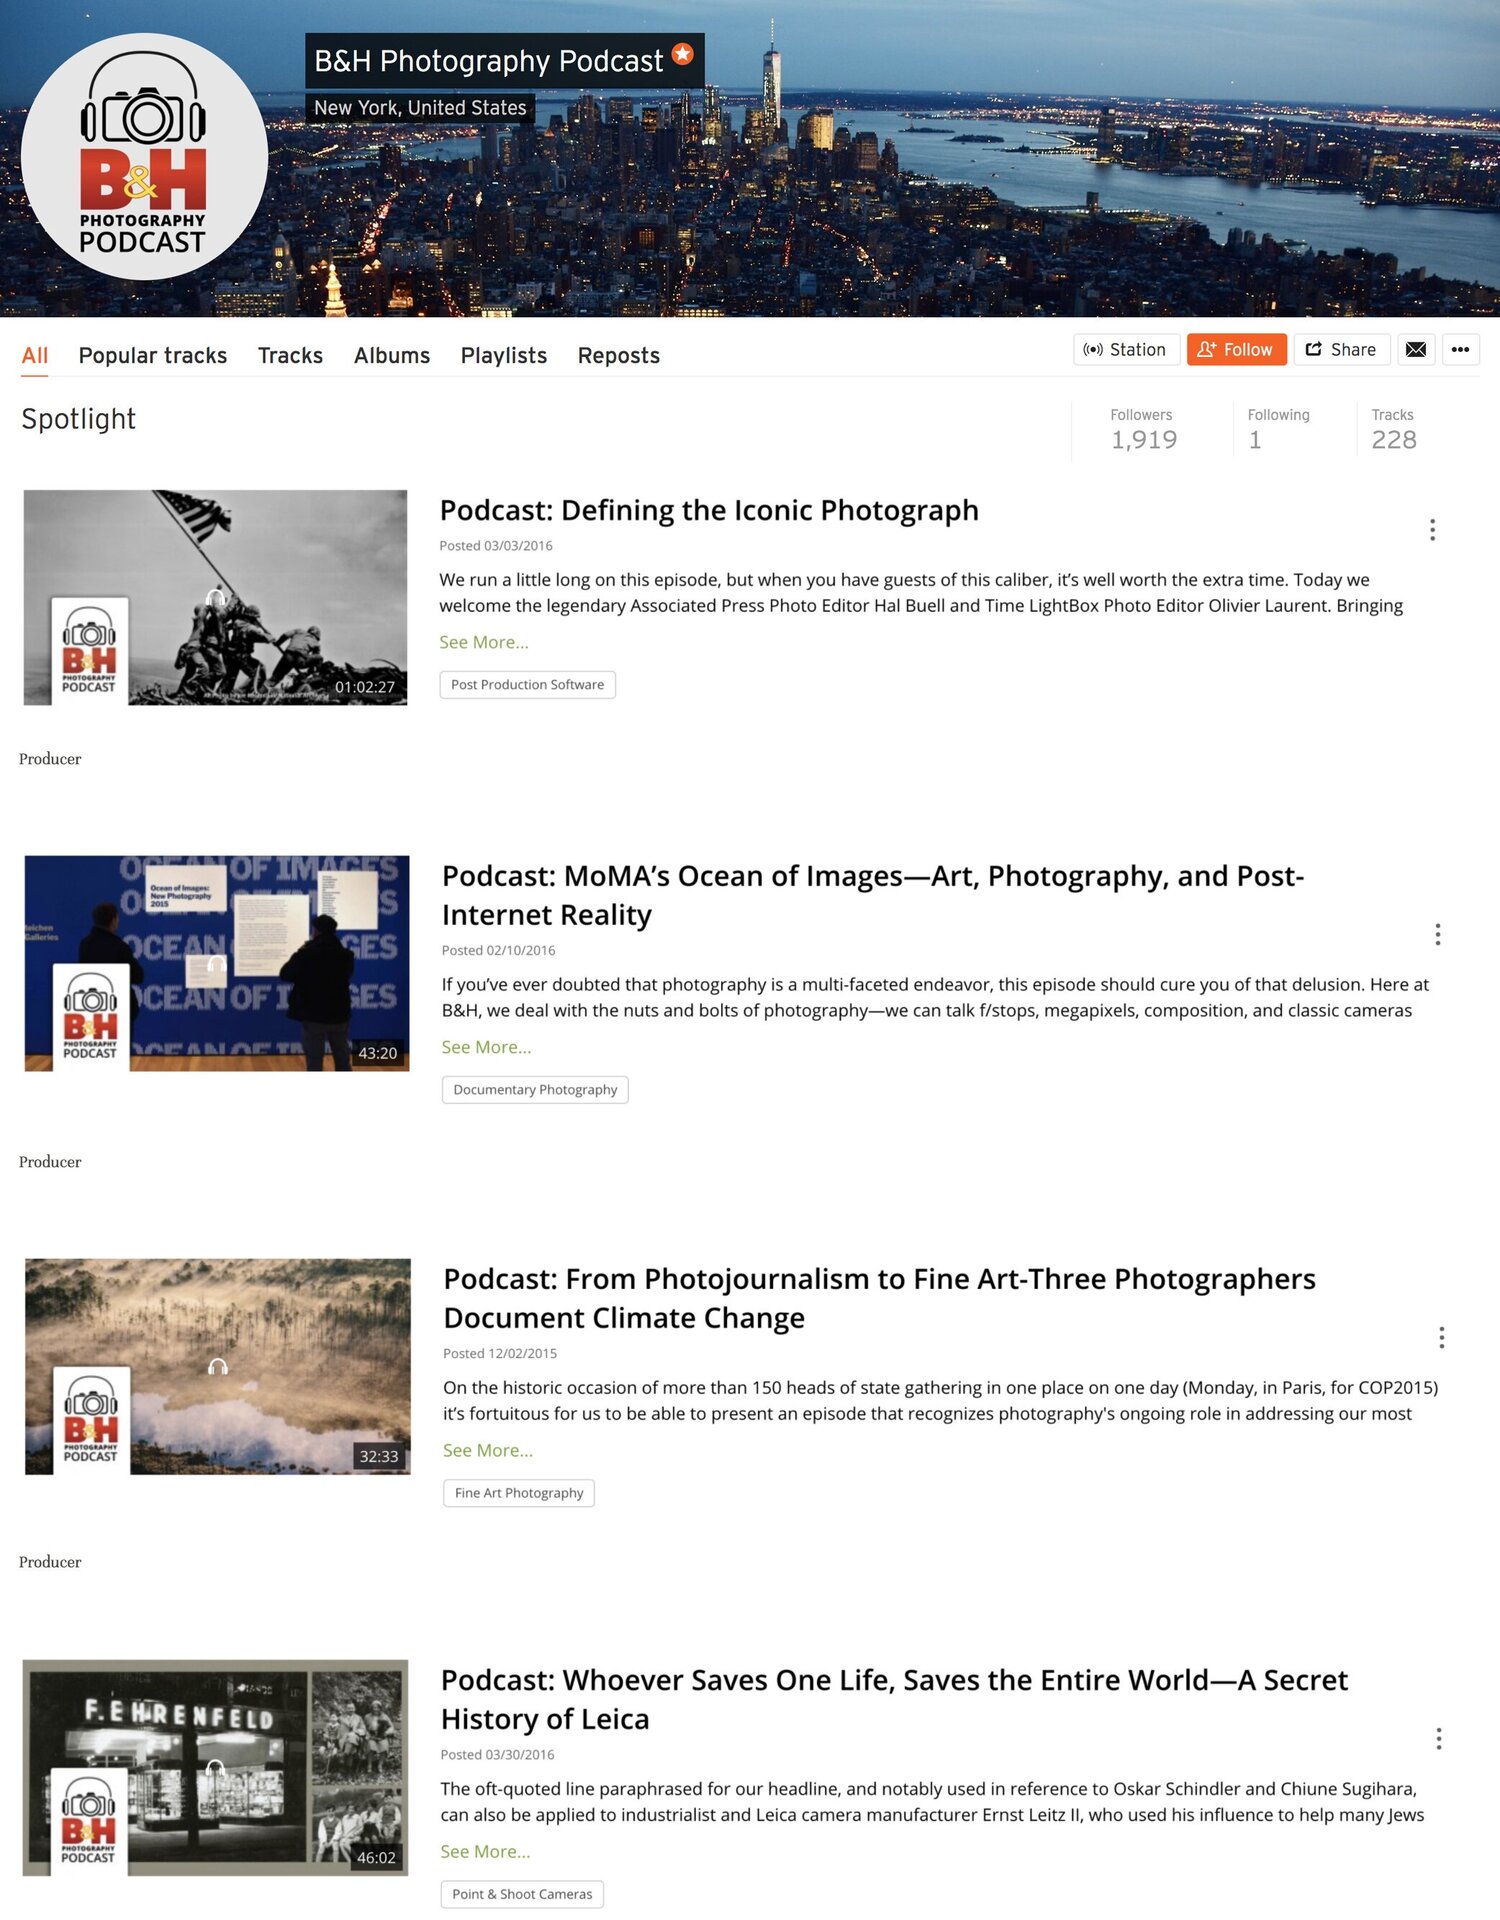
Task: Open the Iwo Jima flag raising thumbnail
Action: (x=215, y=597)
